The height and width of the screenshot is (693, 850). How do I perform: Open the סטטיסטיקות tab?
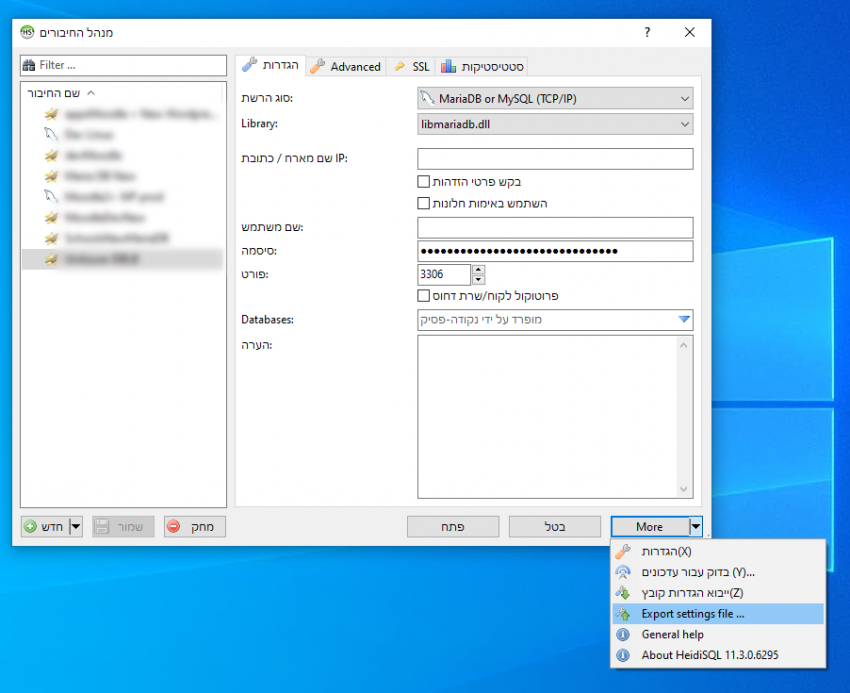pos(482,66)
